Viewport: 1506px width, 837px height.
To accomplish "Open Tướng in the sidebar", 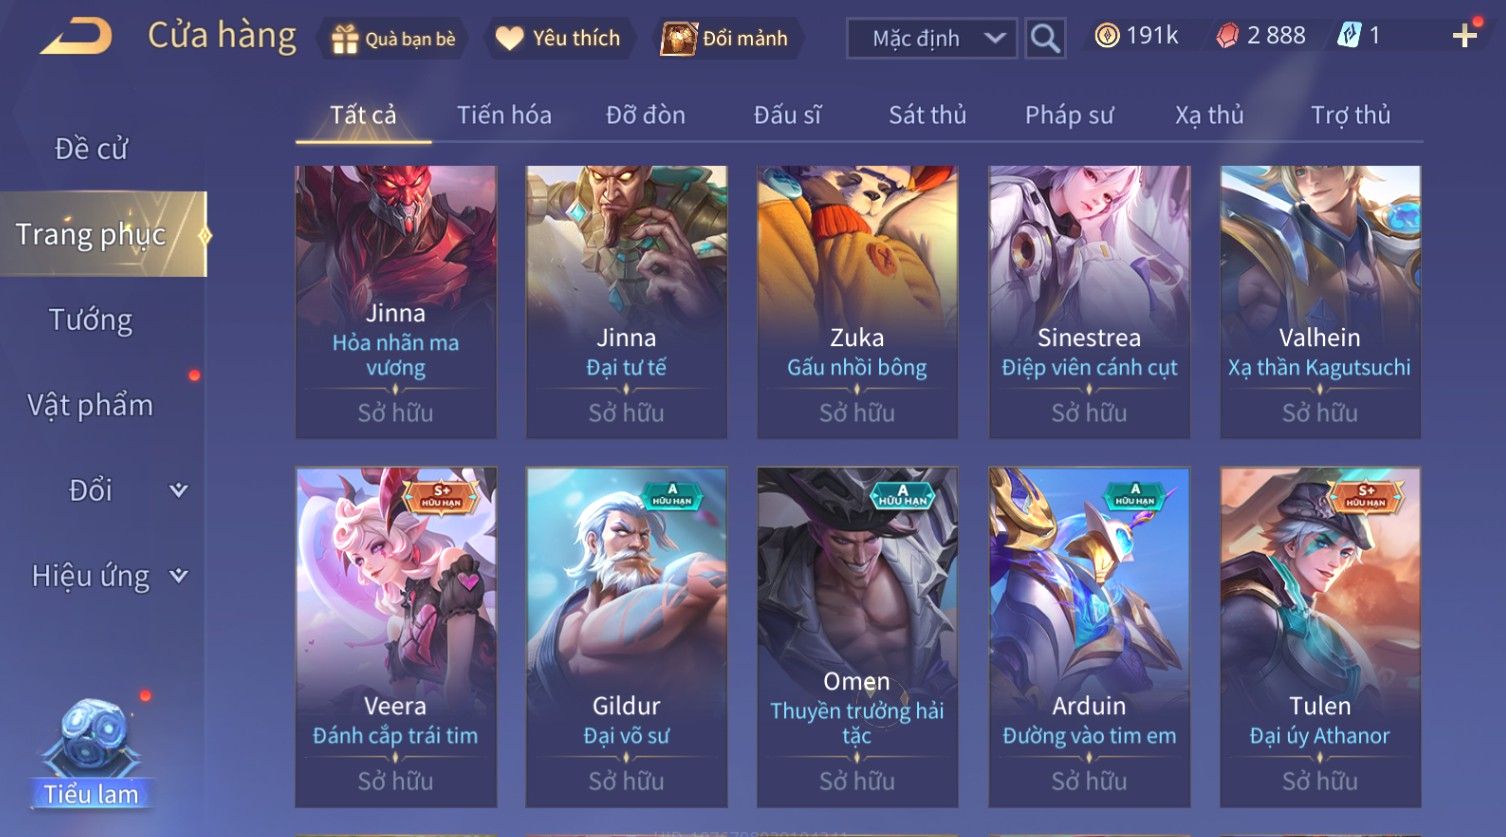I will click(91, 320).
